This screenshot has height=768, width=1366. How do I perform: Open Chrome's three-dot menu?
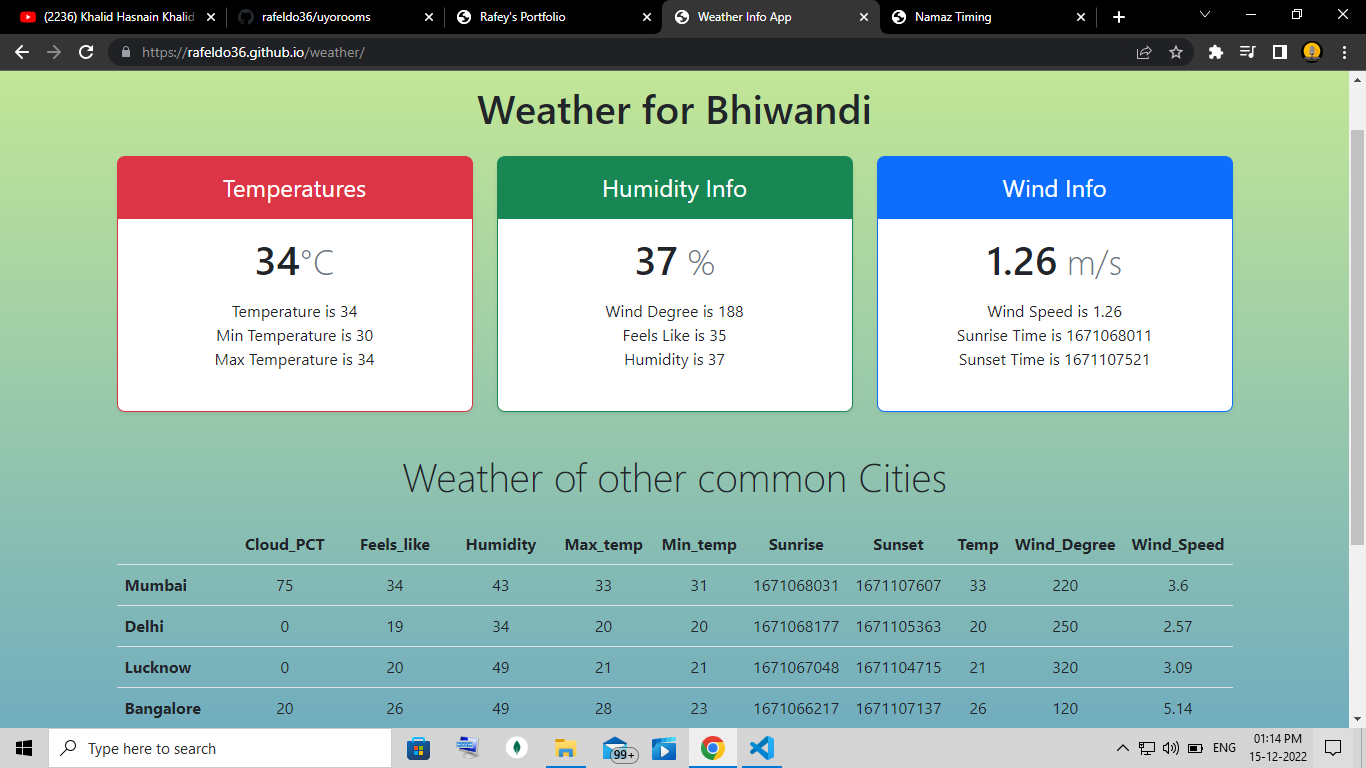[x=1344, y=52]
